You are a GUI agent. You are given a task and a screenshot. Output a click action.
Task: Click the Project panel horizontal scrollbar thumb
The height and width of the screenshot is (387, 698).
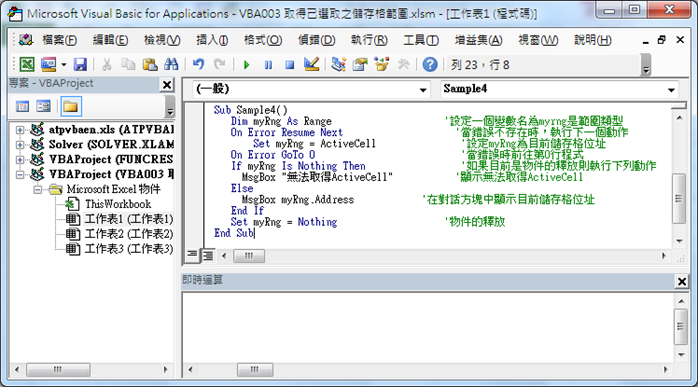pyautogui.click(x=58, y=369)
